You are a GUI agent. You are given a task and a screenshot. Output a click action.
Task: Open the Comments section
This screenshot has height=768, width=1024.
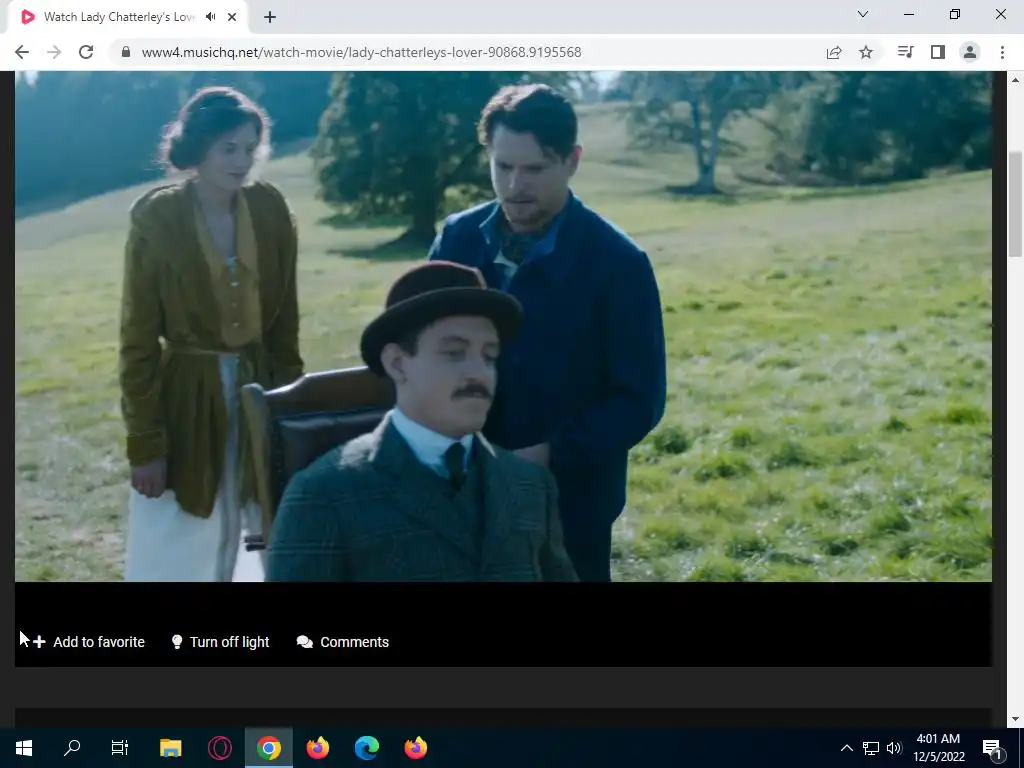[343, 642]
